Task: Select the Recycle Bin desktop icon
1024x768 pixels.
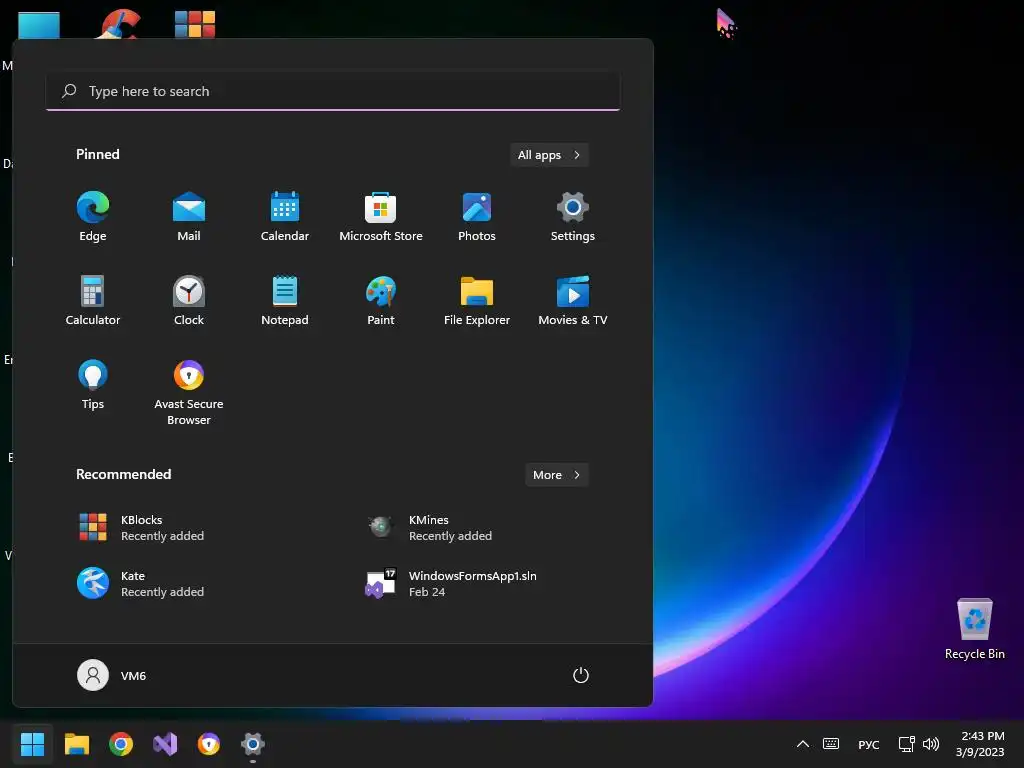Action: pyautogui.click(x=974, y=628)
